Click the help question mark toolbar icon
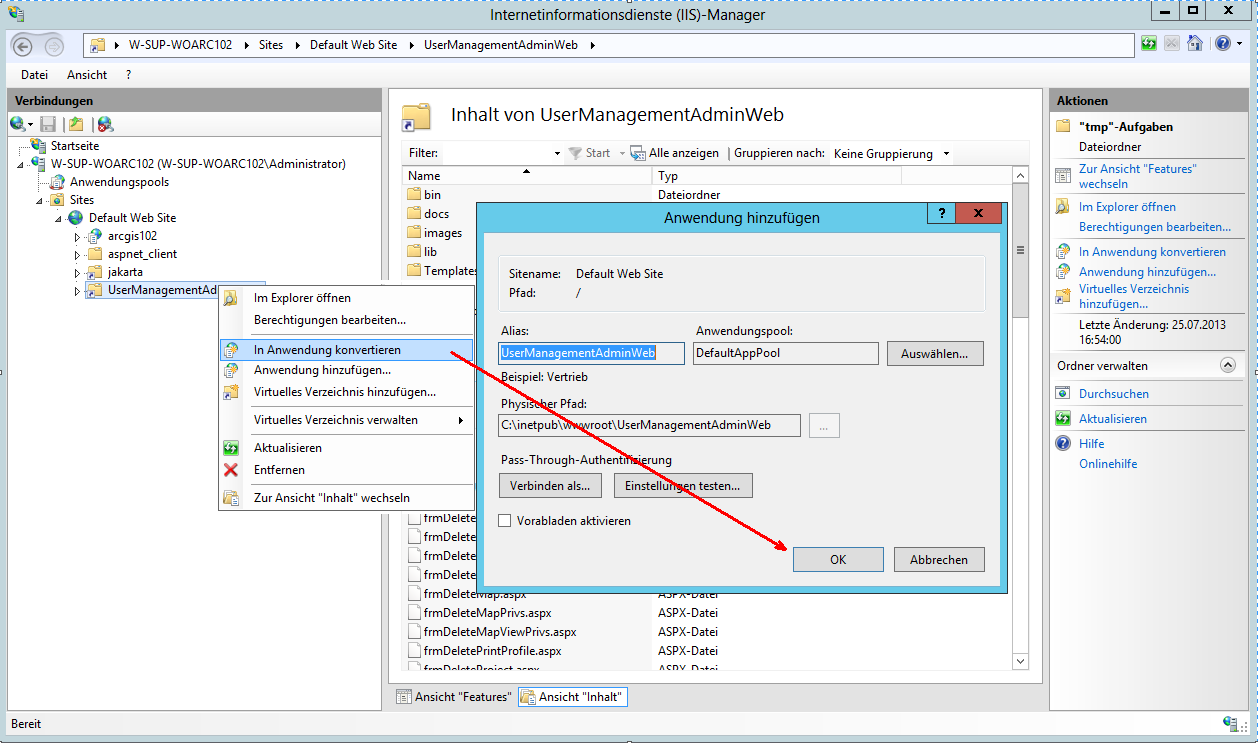 tap(1222, 44)
